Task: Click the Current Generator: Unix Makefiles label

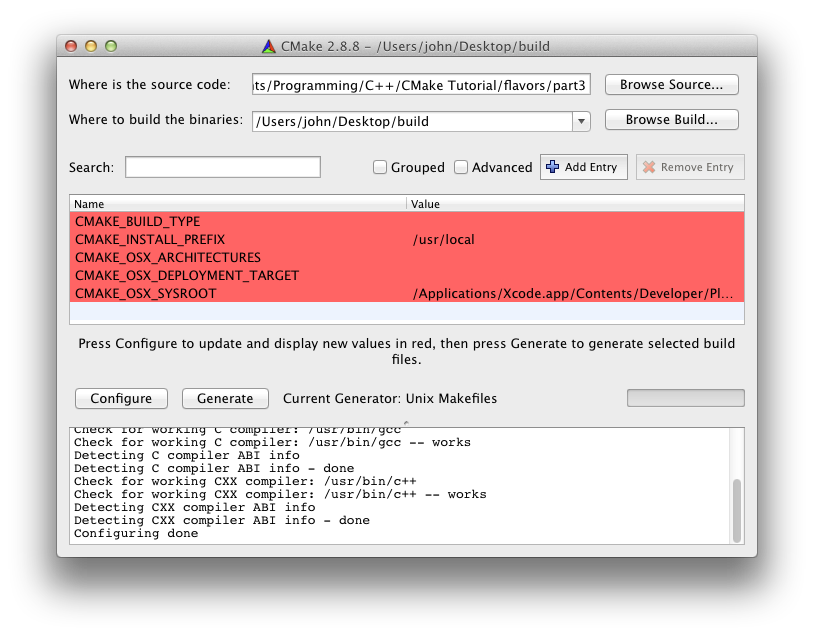Action: pos(390,398)
